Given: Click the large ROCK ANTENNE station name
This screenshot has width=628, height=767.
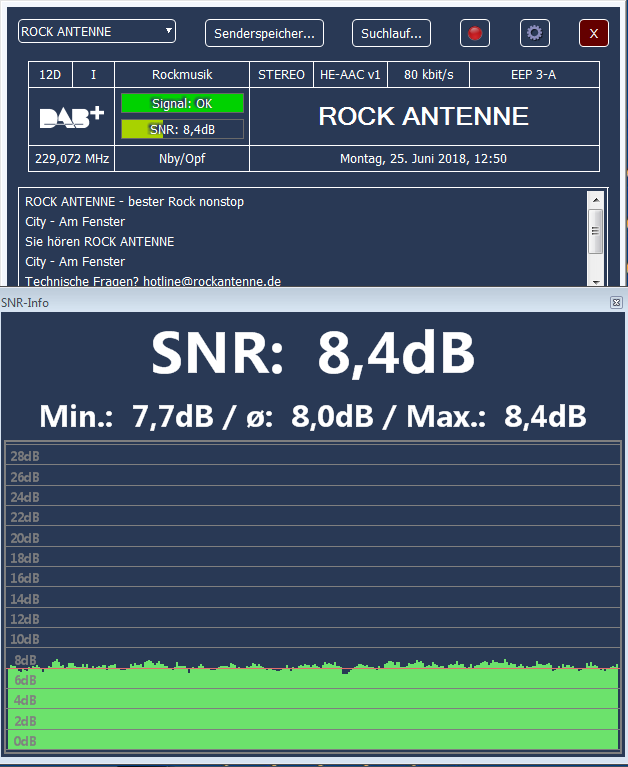Looking at the screenshot, I should click(423, 116).
